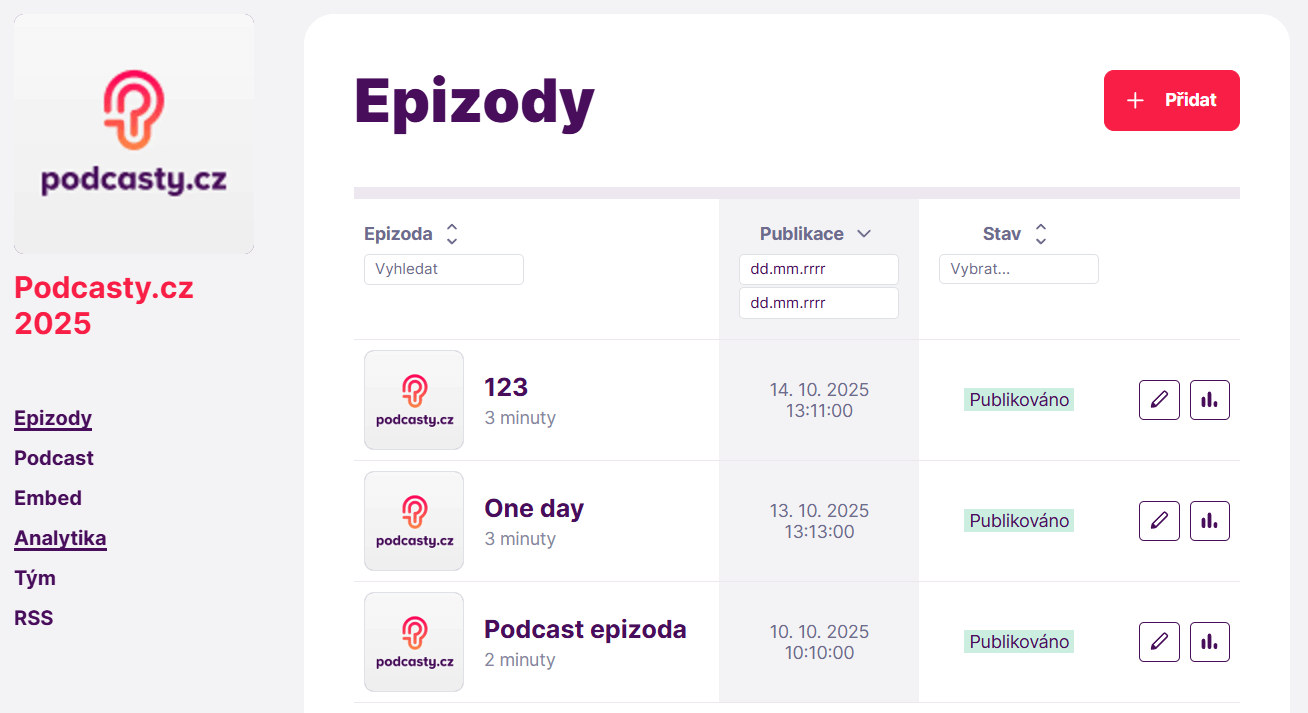Toggle Publikace column sort chevron
Viewport: 1308px width, 713px height.
(864, 234)
